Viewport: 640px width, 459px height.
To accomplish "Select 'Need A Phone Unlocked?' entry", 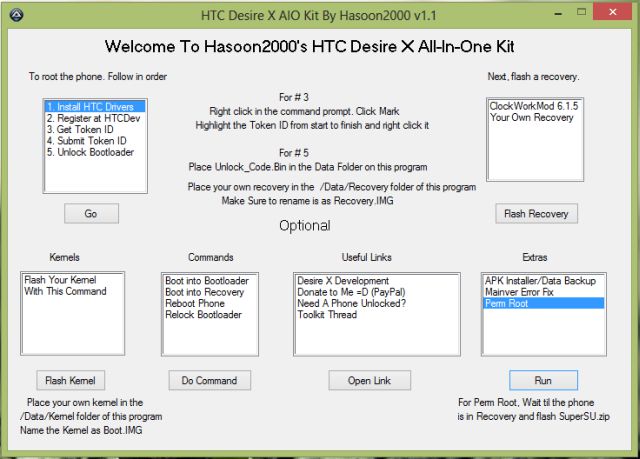I will pos(377,304).
